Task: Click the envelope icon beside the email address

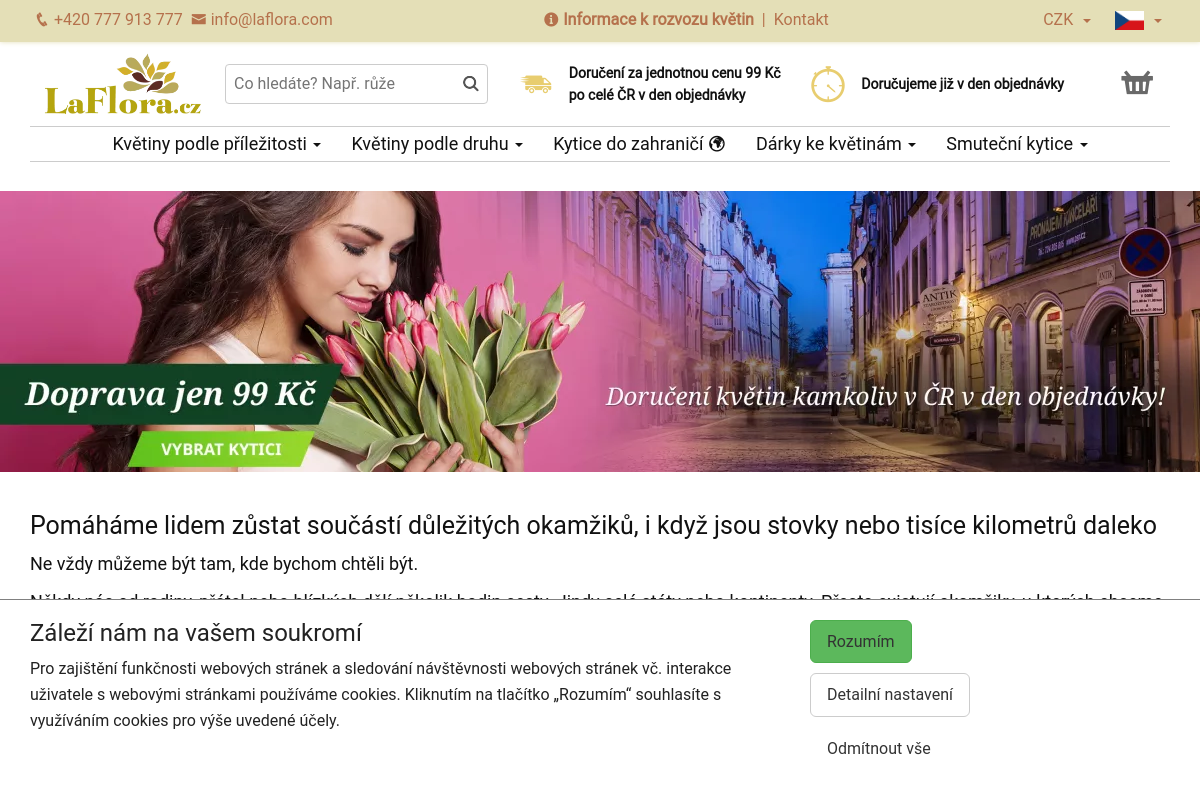Action: pyautogui.click(x=198, y=20)
